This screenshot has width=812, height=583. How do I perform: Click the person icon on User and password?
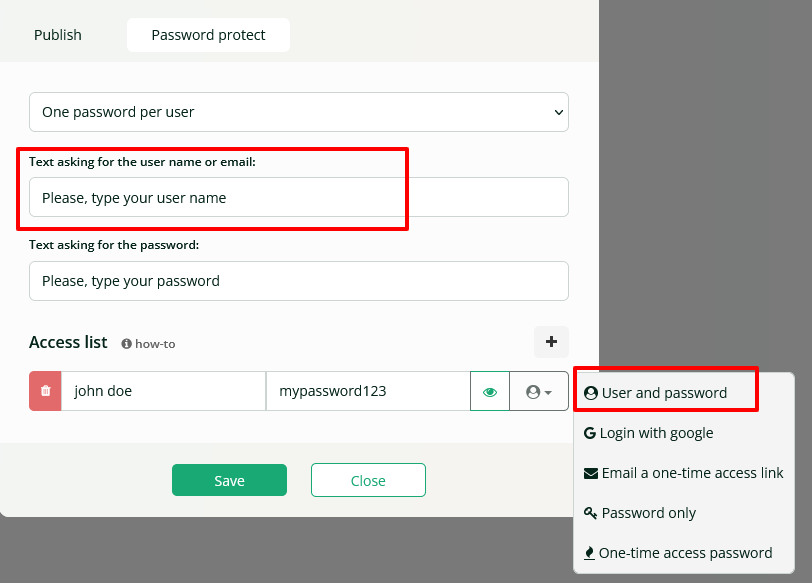tap(590, 392)
